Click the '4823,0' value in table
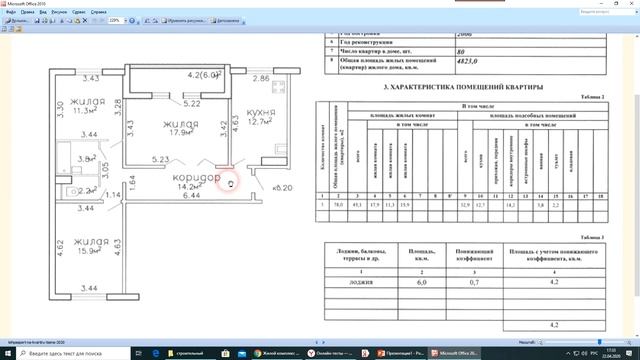This screenshot has width=640, height=360. tap(467, 61)
